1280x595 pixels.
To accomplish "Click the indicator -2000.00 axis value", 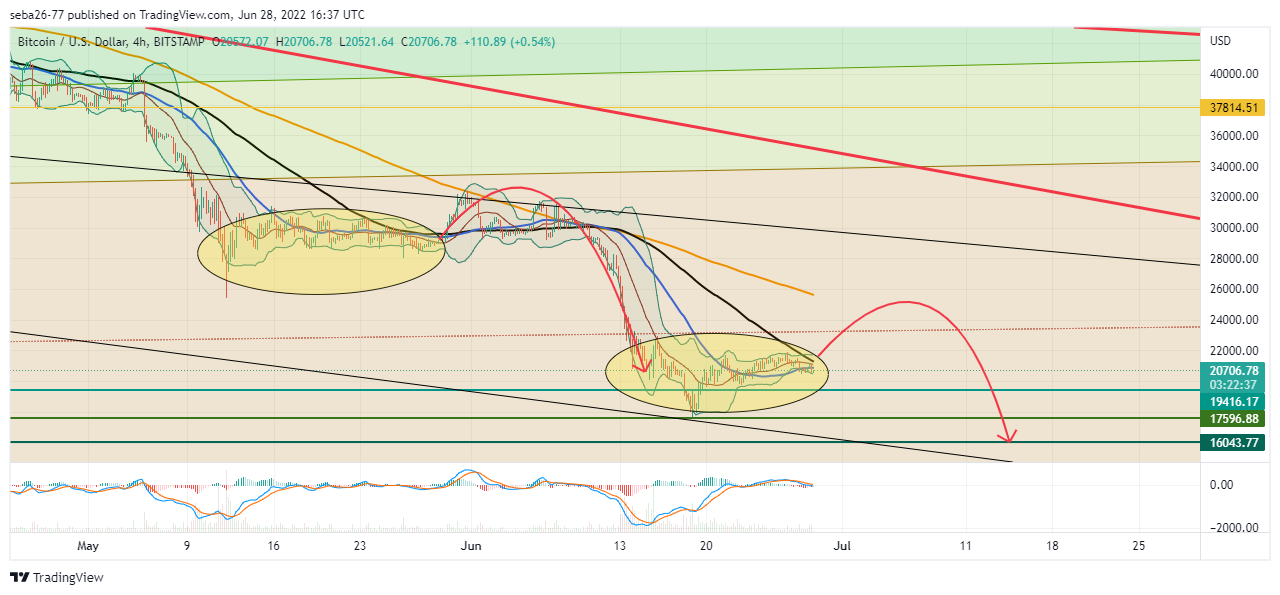I will pyautogui.click(x=1233, y=528).
